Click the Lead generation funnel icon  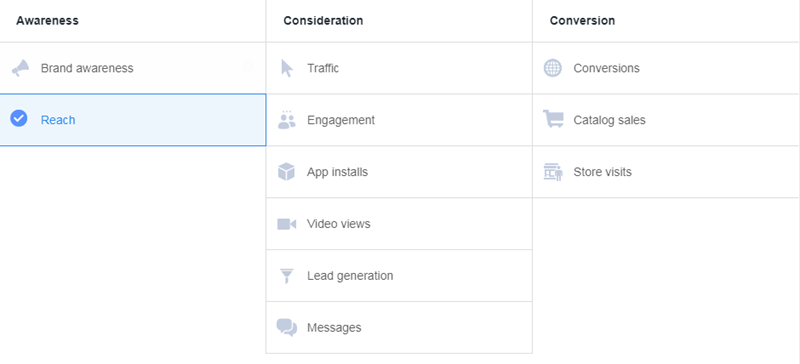pyautogui.click(x=287, y=276)
